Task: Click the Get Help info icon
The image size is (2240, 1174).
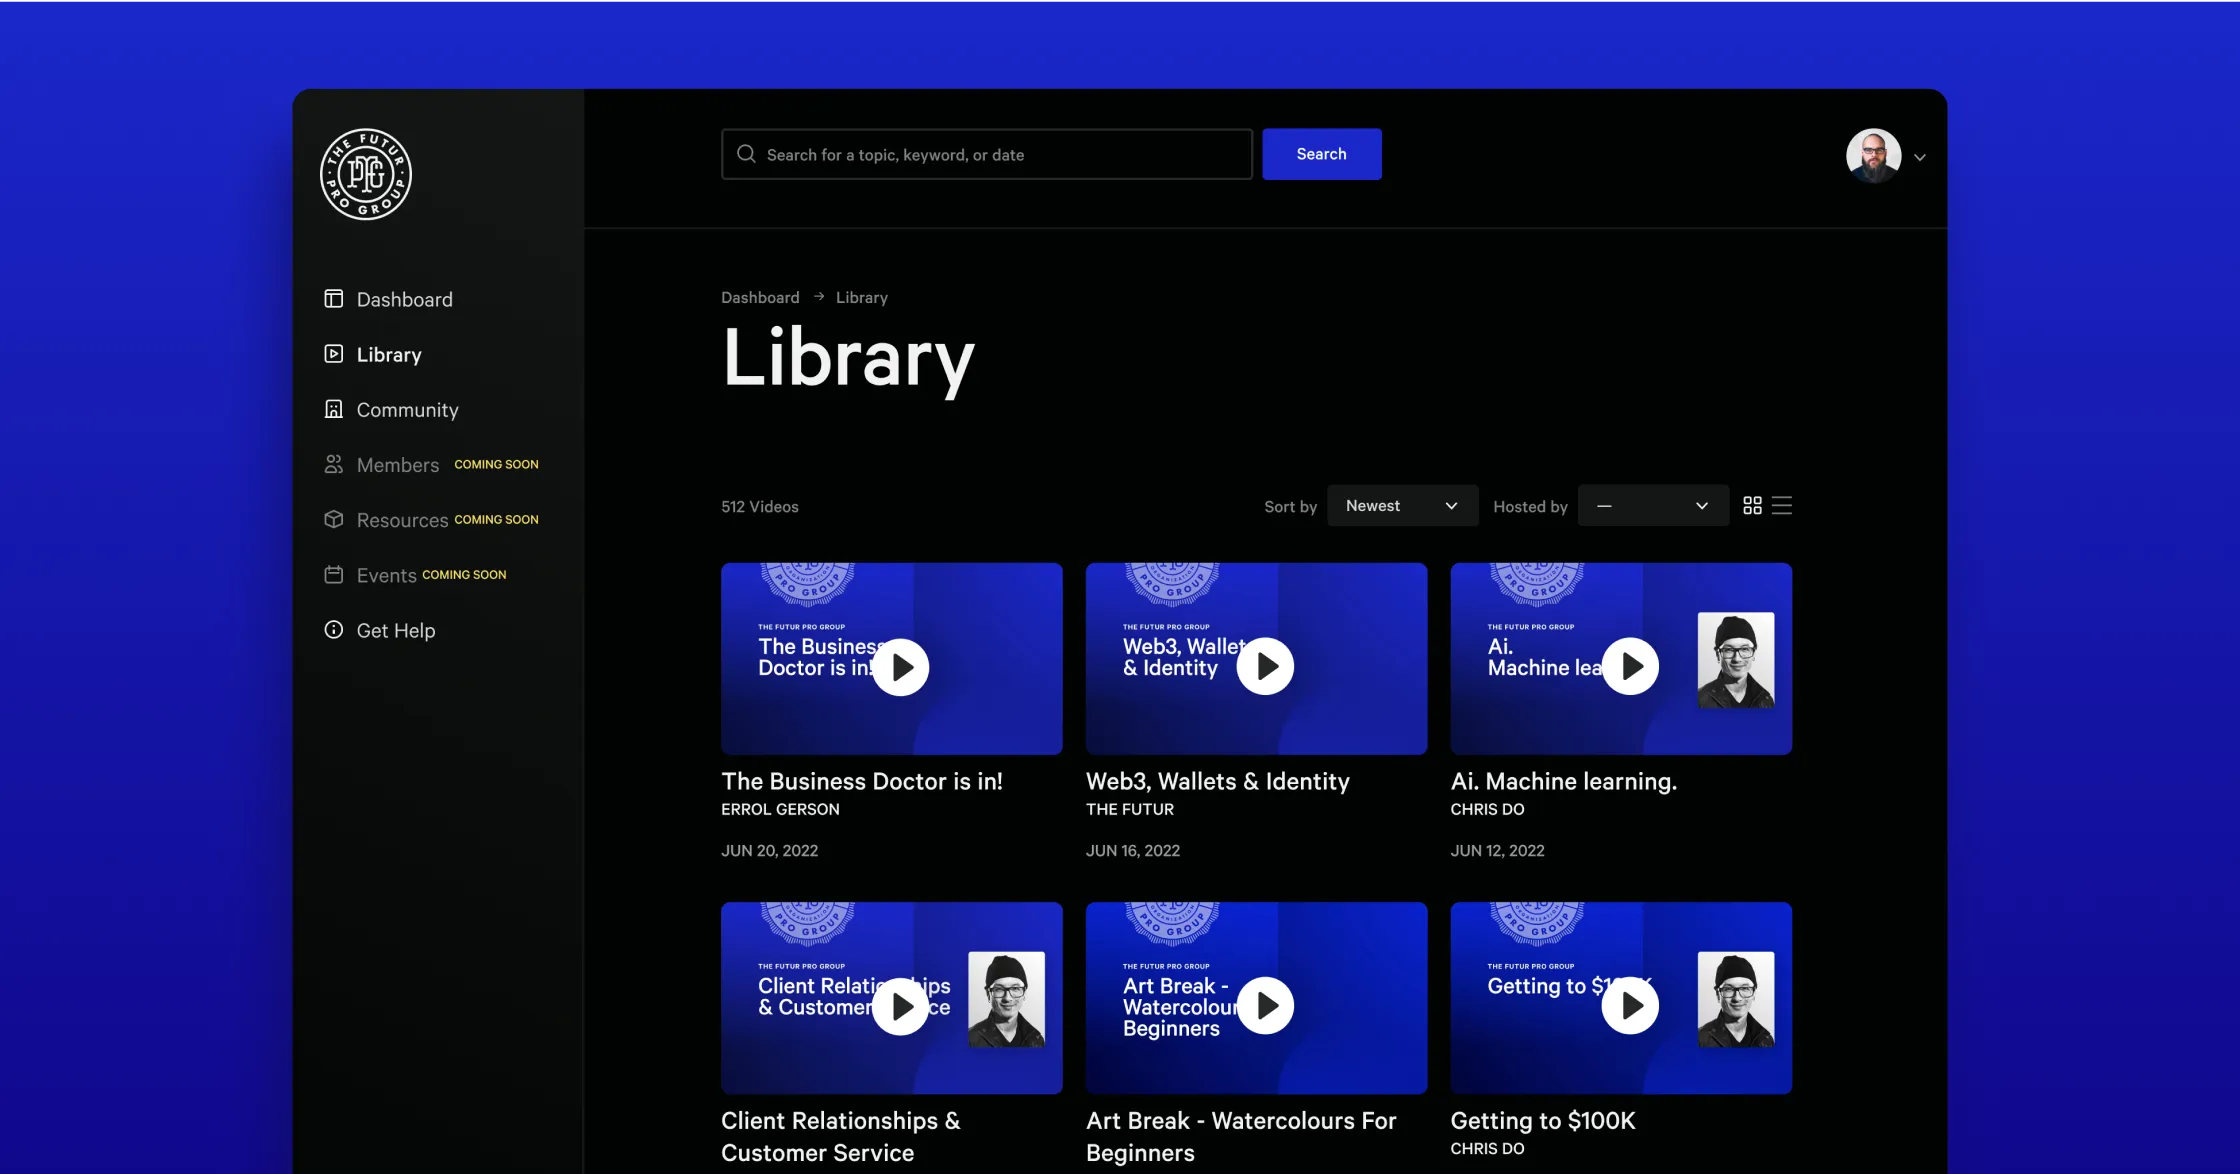Action: pos(334,629)
